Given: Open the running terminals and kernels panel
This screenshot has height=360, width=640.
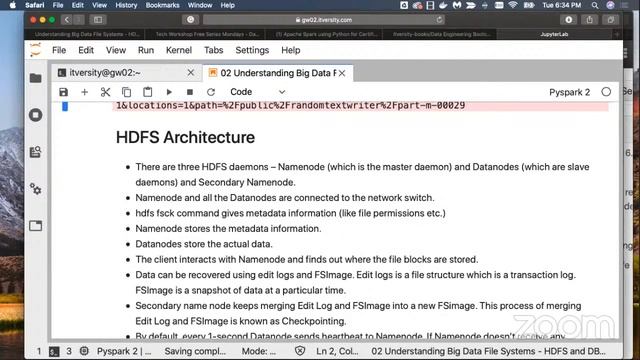Looking at the screenshot, I should point(36,115).
